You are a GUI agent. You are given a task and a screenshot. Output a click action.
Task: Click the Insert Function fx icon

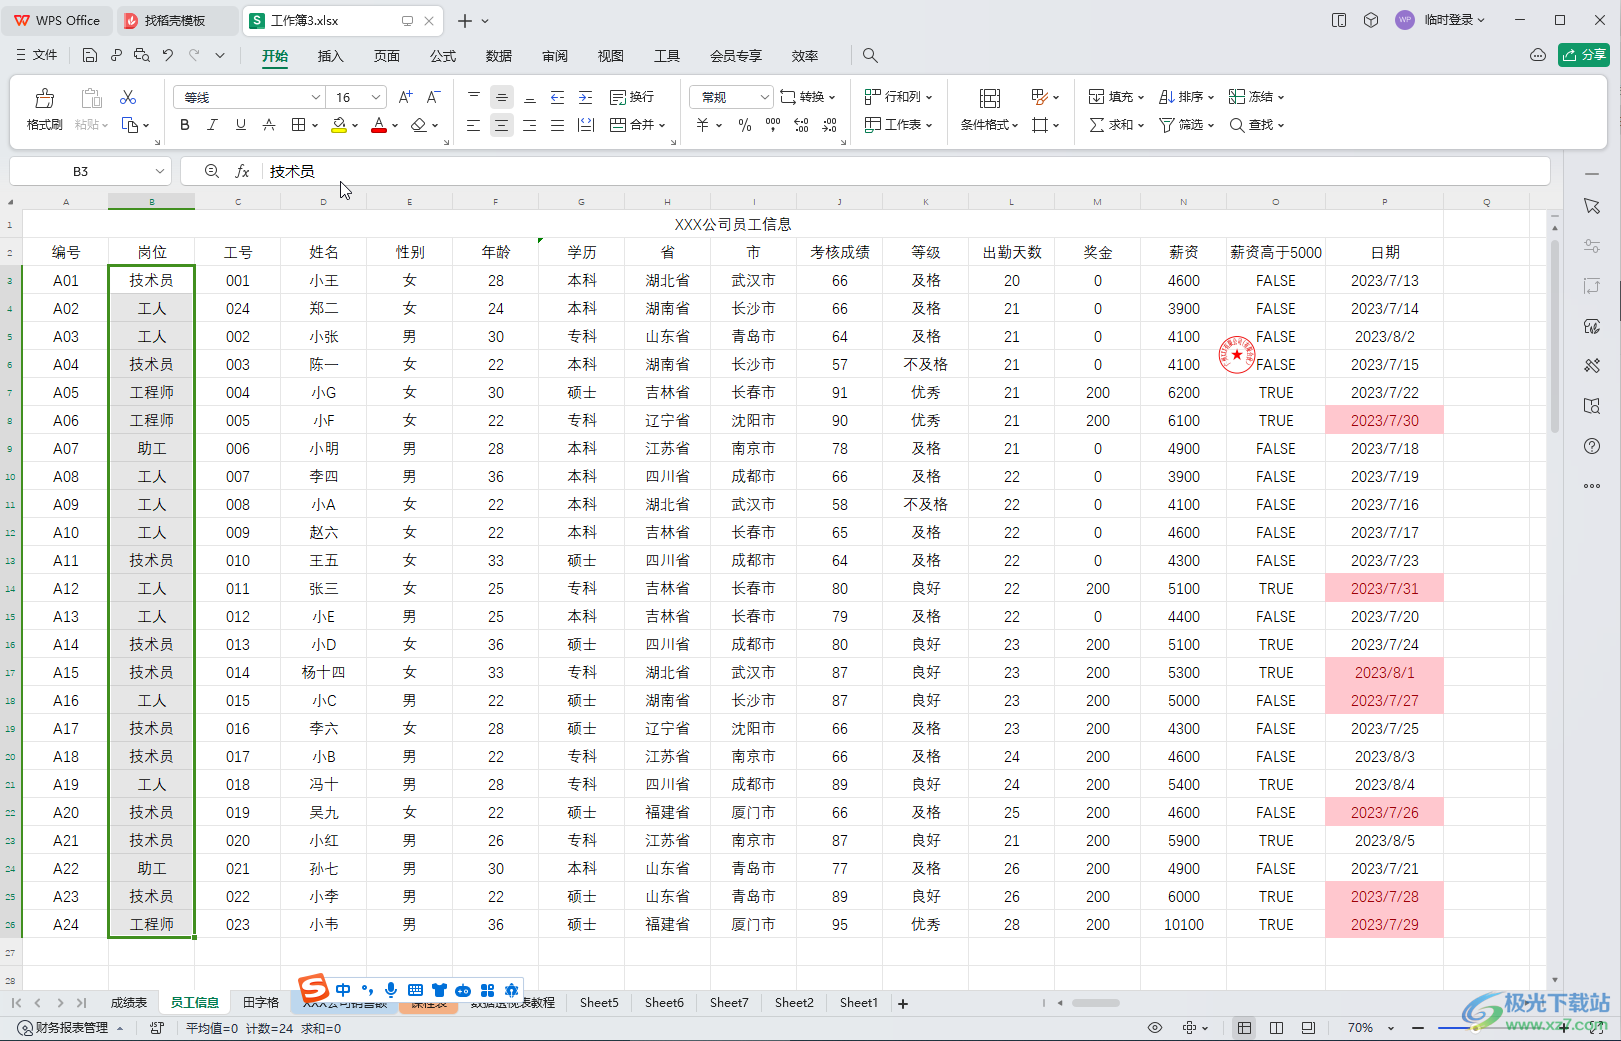[x=242, y=172]
